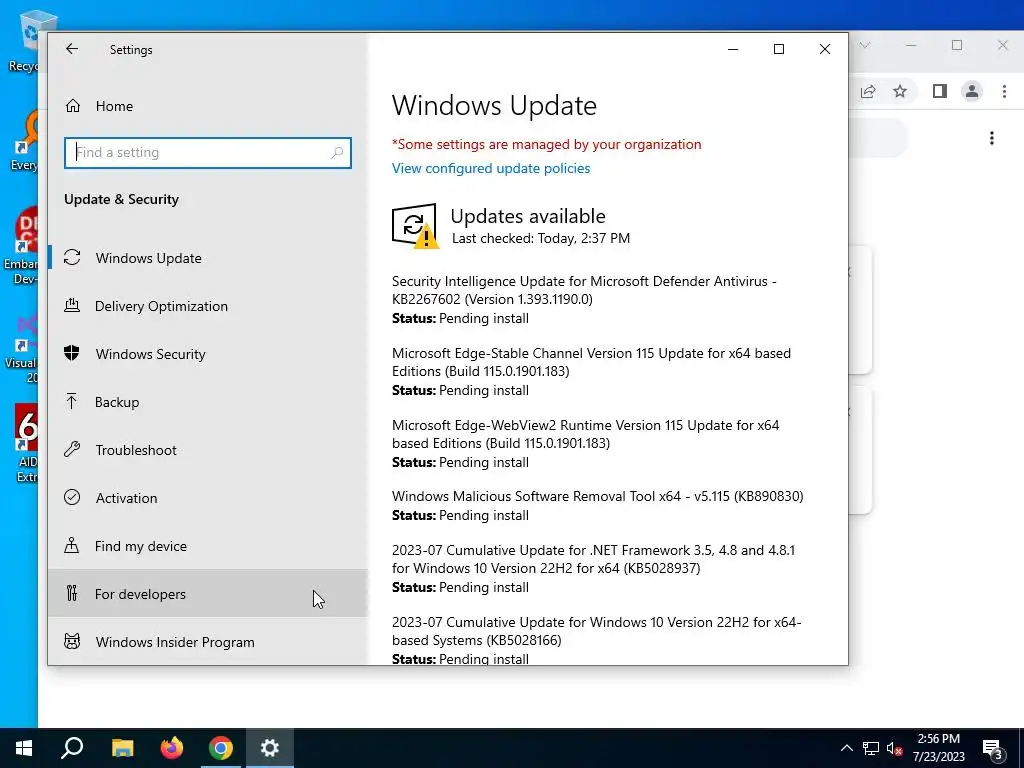The height and width of the screenshot is (768, 1024).
Task: Open taskbar Search
Action: pos(72,748)
